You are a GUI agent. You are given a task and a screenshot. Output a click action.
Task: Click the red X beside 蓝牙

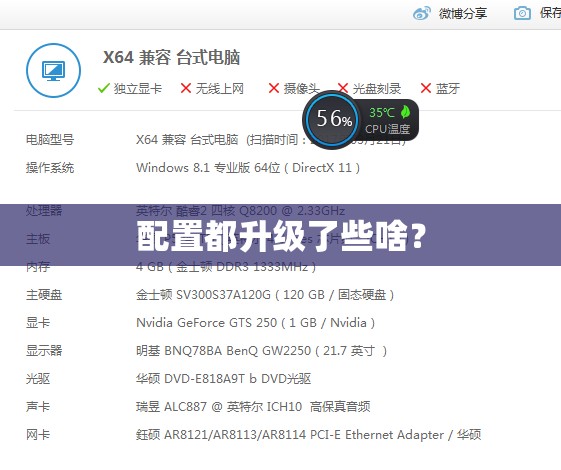click(426, 88)
